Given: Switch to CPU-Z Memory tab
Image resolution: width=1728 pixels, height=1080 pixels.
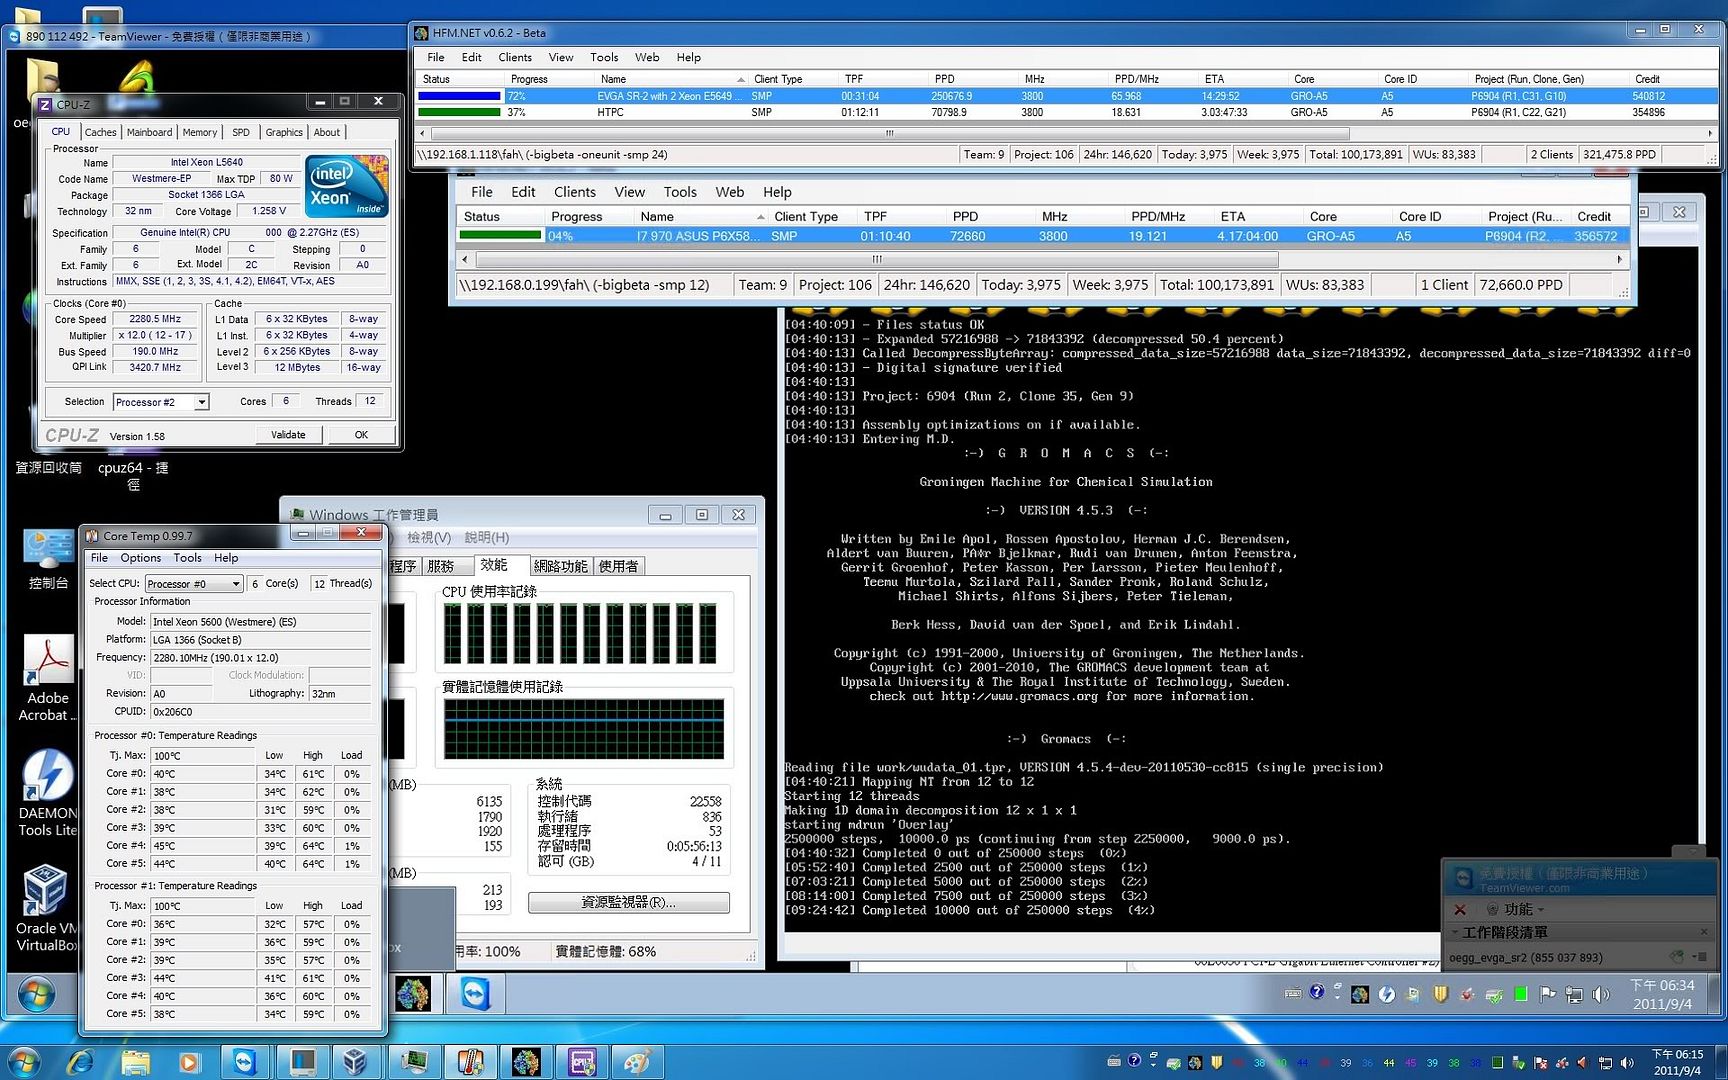Looking at the screenshot, I should click(199, 132).
